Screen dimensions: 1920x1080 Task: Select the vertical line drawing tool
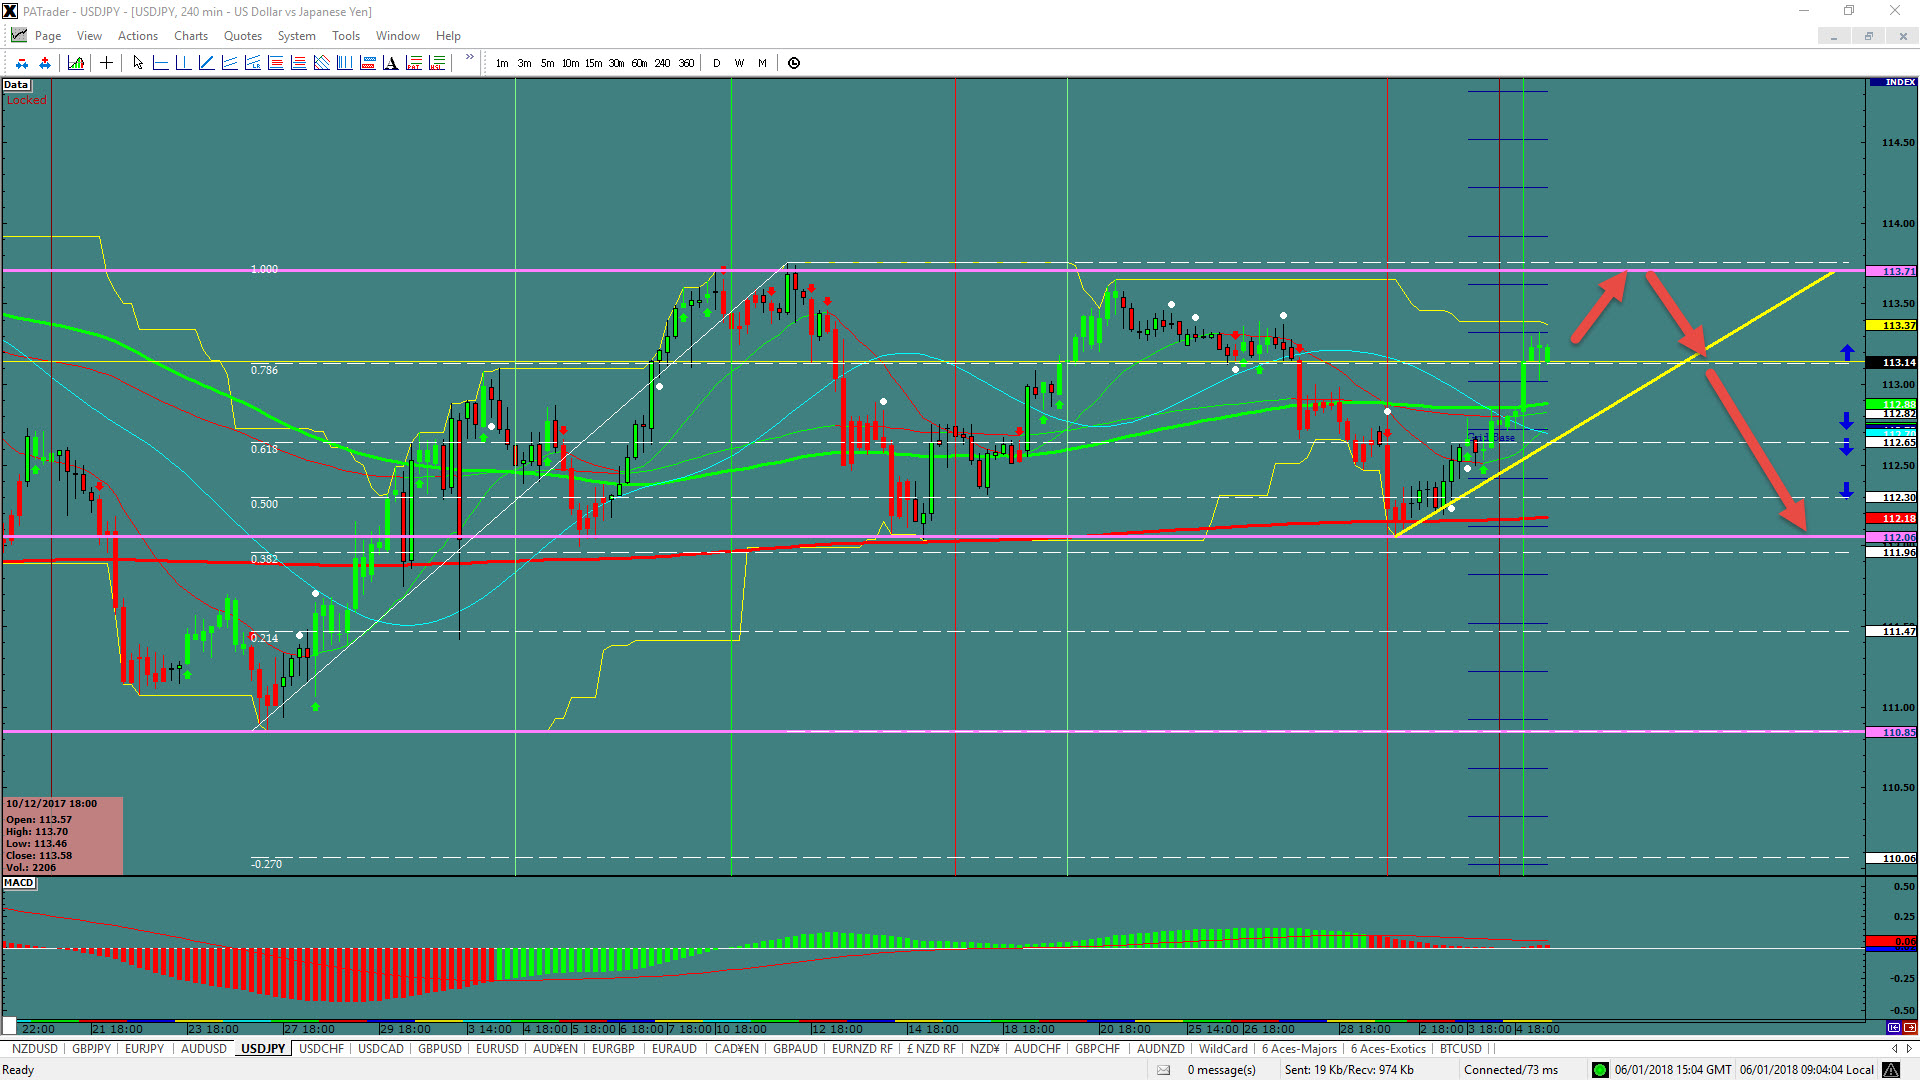click(x=183, y=63)
